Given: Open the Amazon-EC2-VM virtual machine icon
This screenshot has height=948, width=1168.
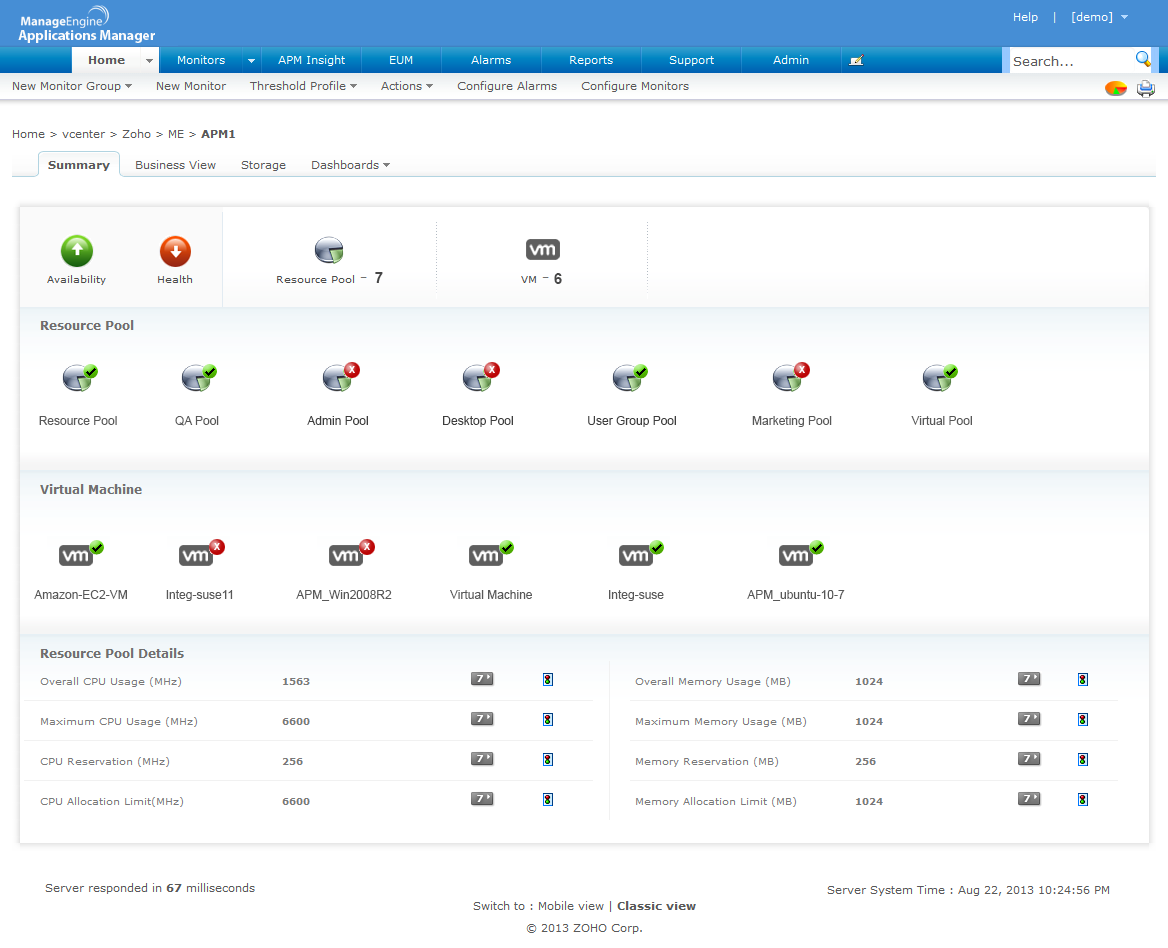Looking at the screenshot, I should [80, 553].
